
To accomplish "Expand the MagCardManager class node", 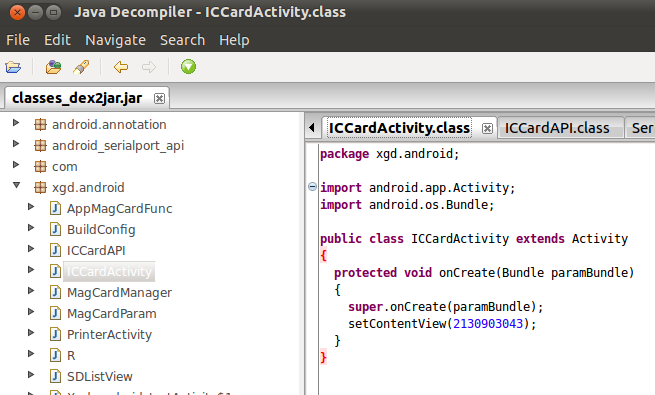I will [31, 290].
